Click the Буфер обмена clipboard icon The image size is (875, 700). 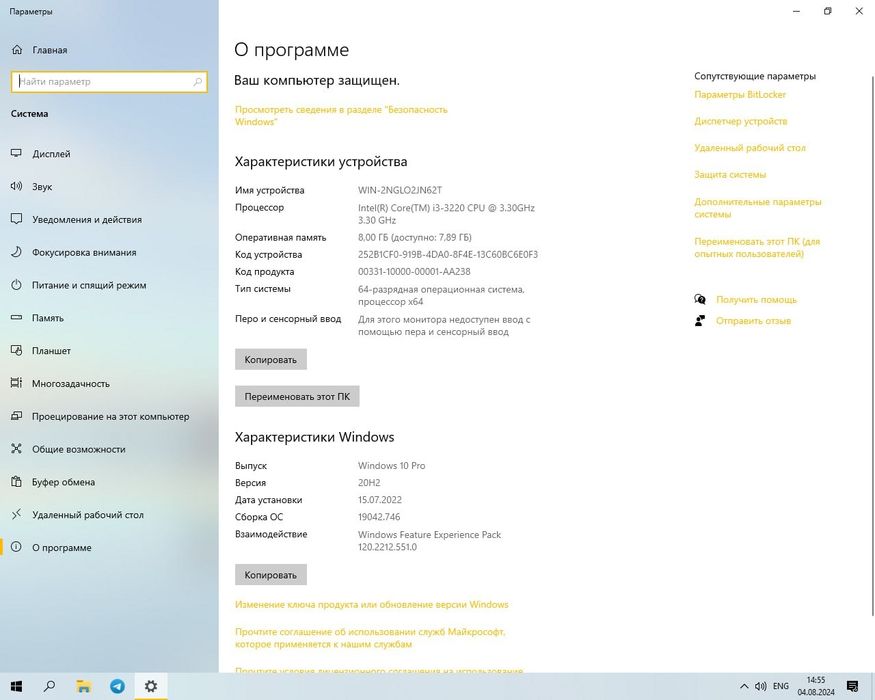[x=16, y=482]
